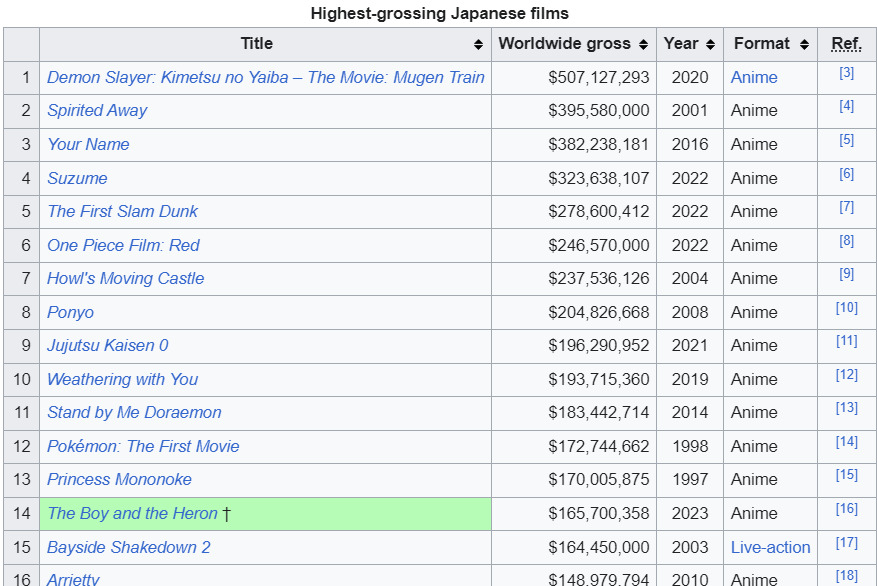This screenshot has width=877, height=586.
Task: Open Bayside Shakedown 2 article
Action: coord(129,547)
